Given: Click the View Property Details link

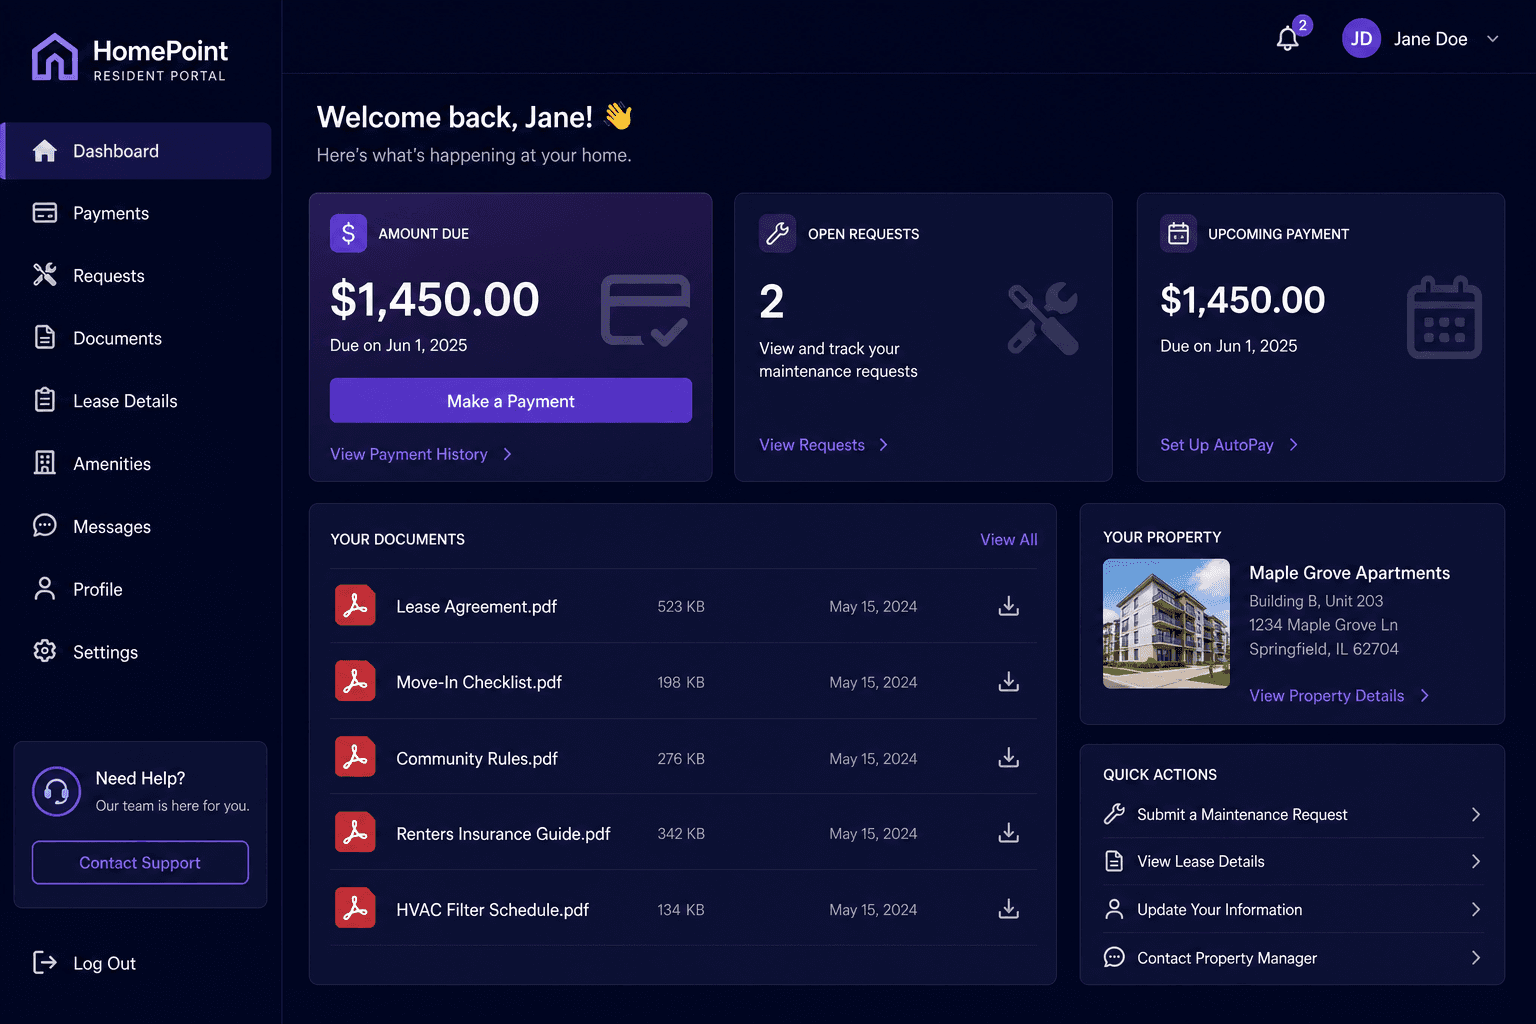Looking at the screenshot, I should 1327,696.
